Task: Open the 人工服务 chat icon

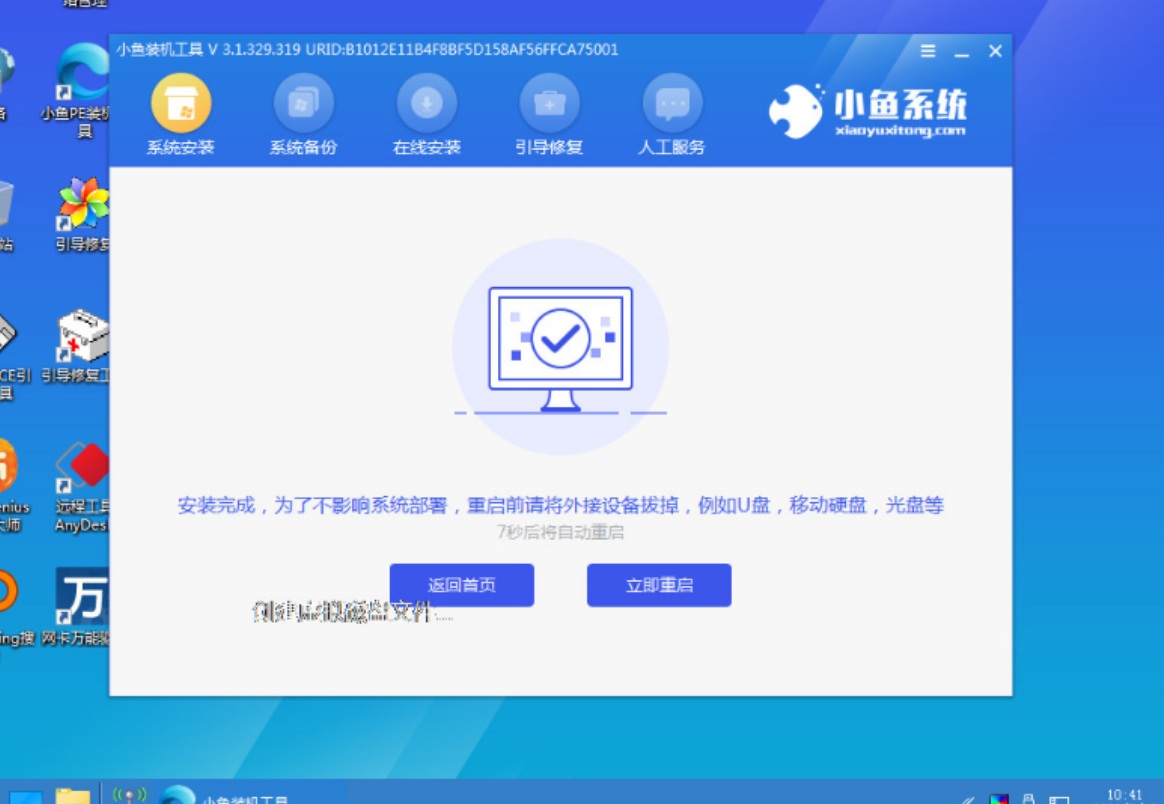Action: [672, 104]
